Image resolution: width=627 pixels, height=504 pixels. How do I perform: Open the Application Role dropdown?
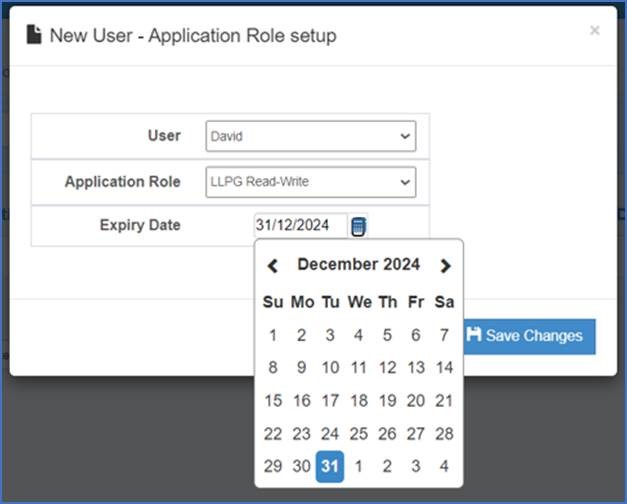click(311, 182)
